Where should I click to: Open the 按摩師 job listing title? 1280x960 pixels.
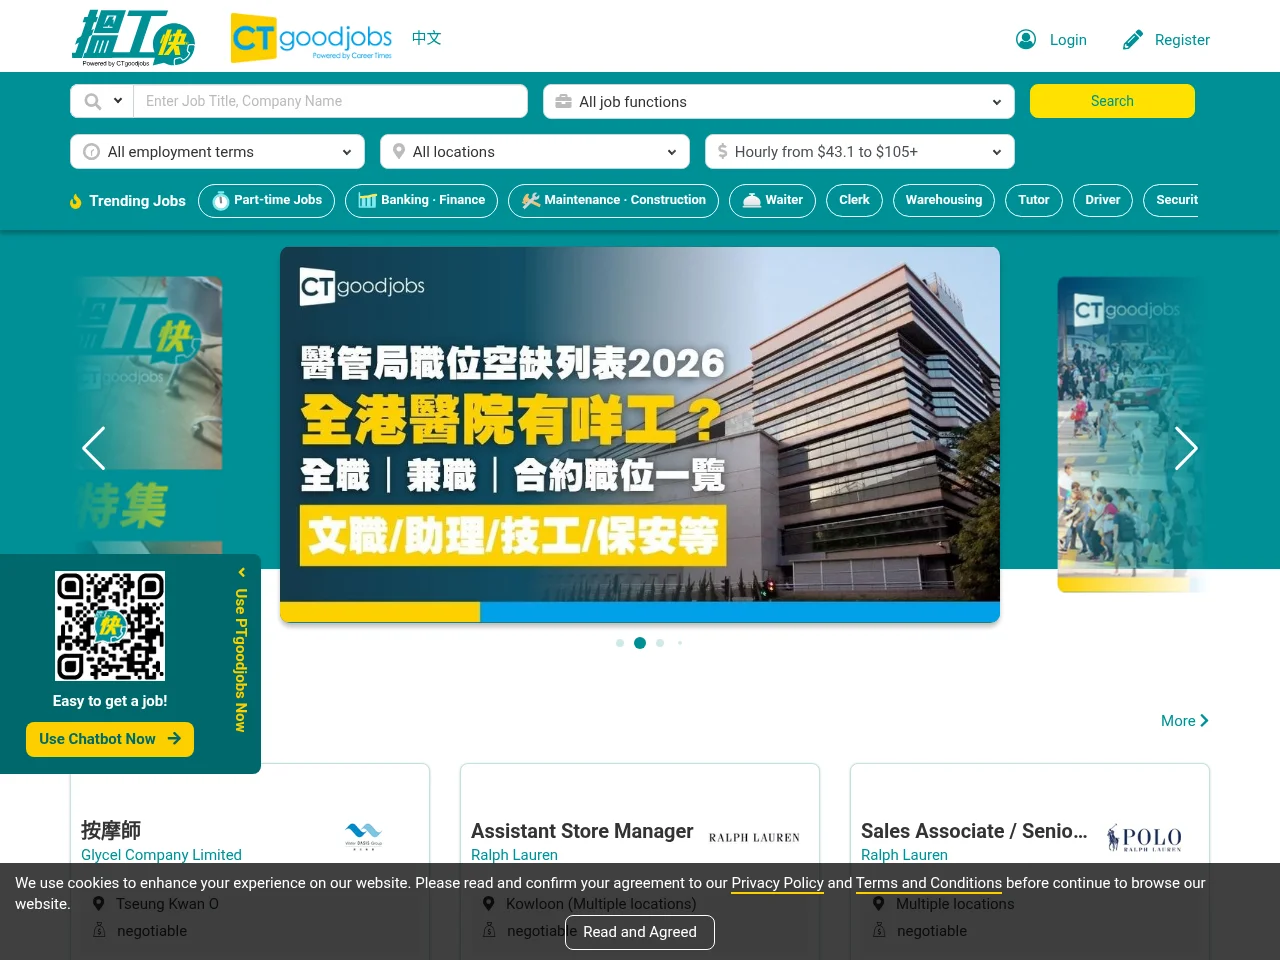[x=111, y=830]
